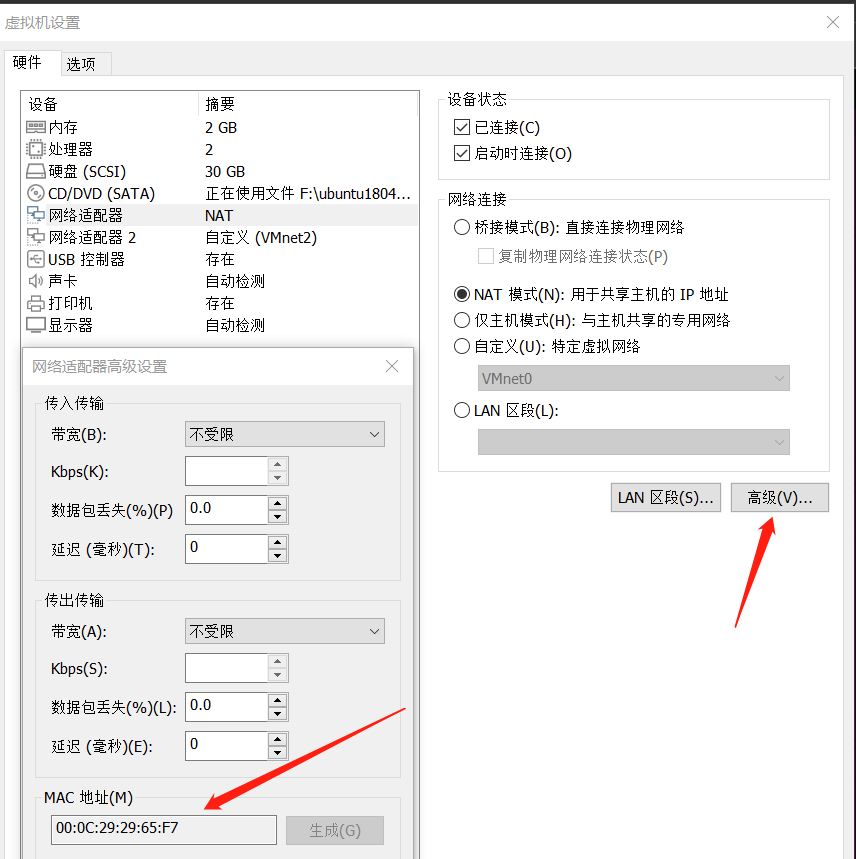
Task: Toggle the 已连接(C) checkbox
Action: 462,127
